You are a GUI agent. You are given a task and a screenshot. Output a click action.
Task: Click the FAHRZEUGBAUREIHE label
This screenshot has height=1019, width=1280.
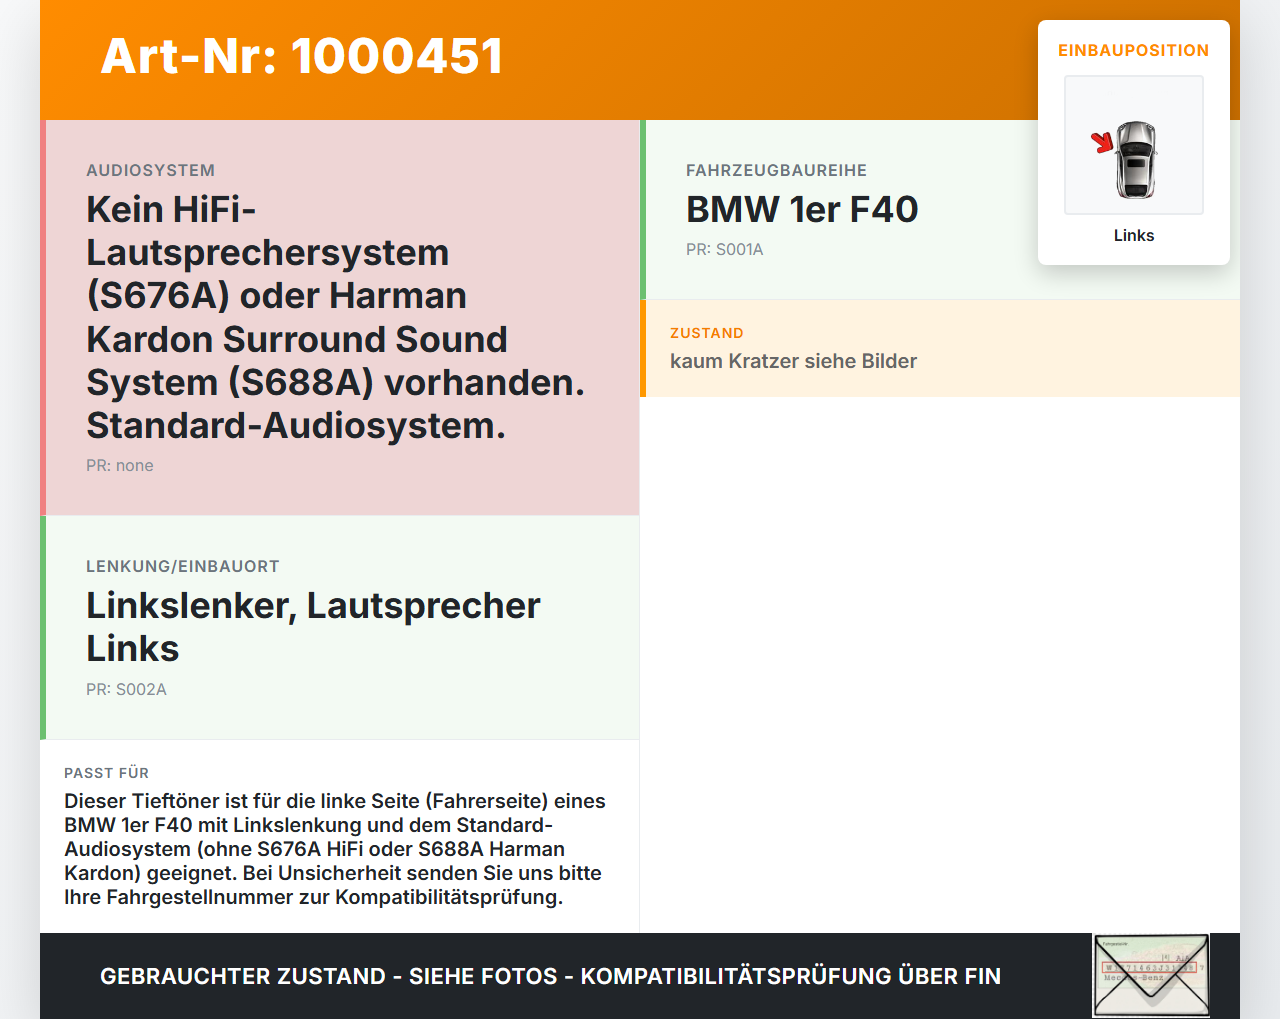pyautogui.click(x=776, y=170)
